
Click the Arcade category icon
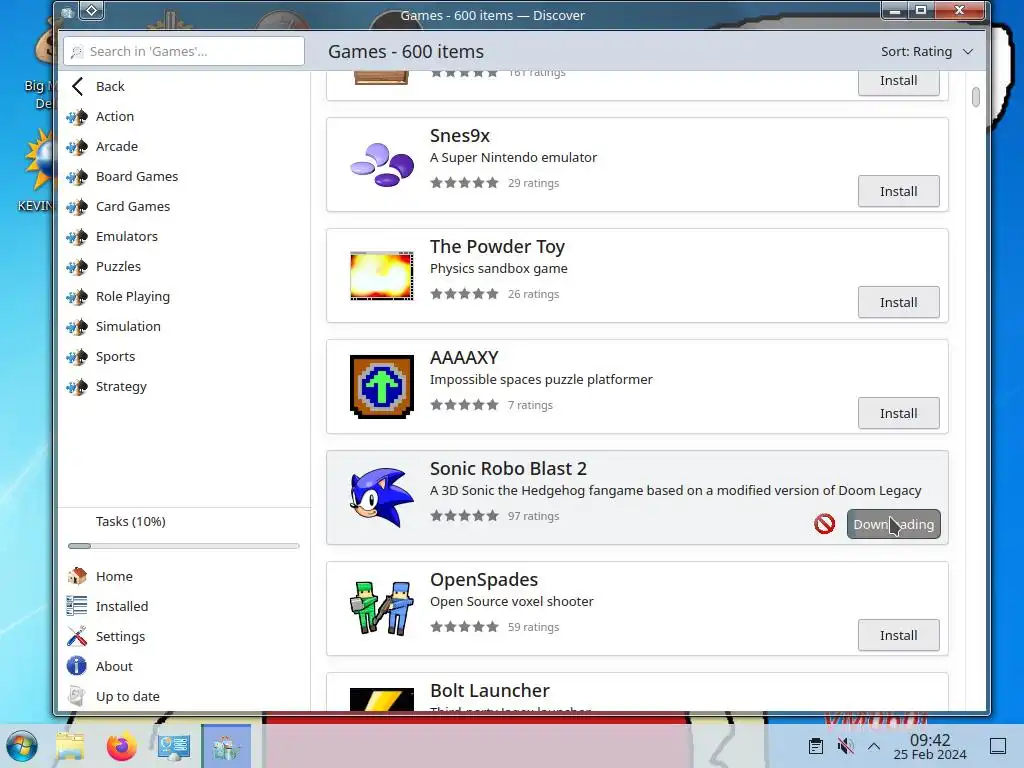[77, 147]
